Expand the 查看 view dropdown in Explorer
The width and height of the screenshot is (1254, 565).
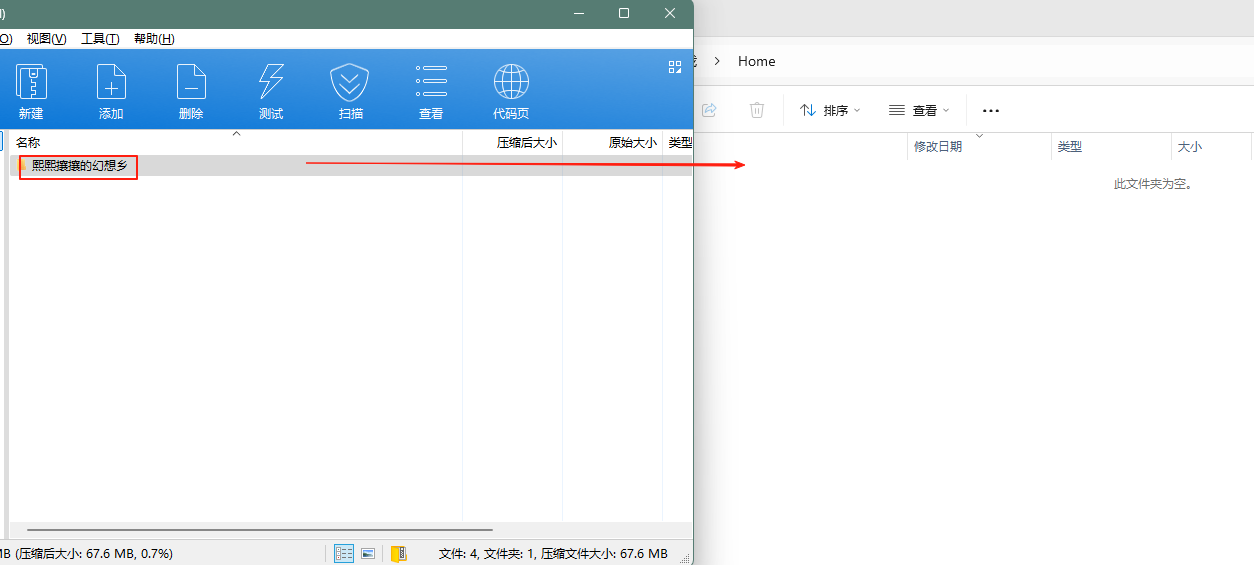point(919,110)
